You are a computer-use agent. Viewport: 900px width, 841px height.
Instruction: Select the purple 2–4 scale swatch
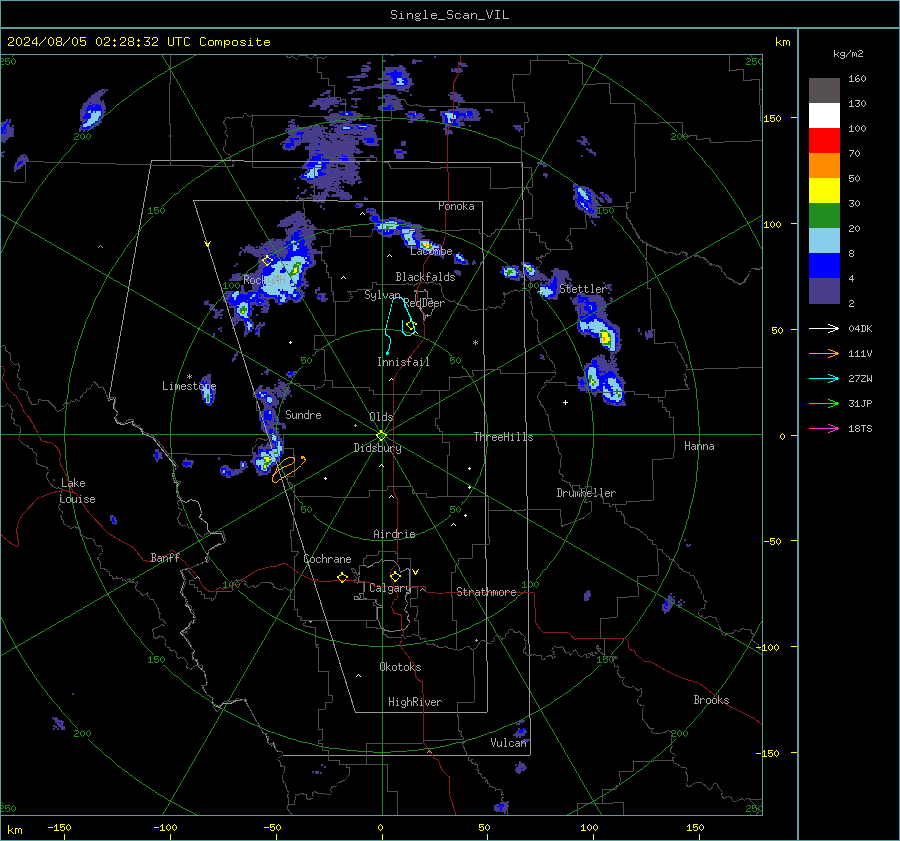pos(824,290)
